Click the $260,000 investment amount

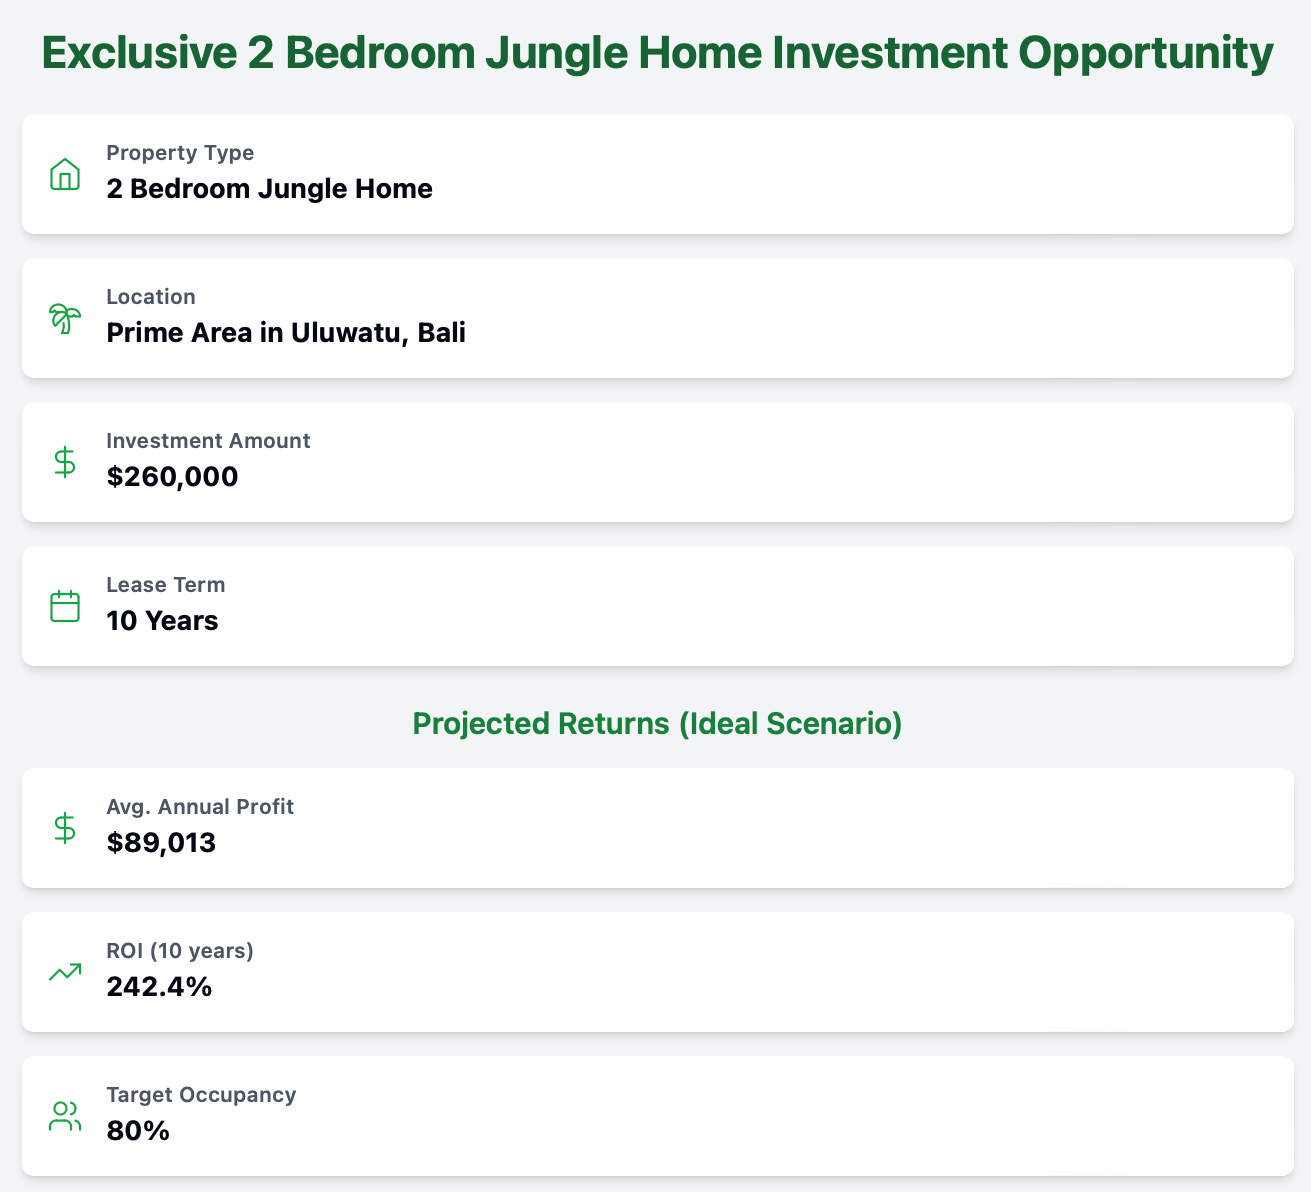point(172,477)
